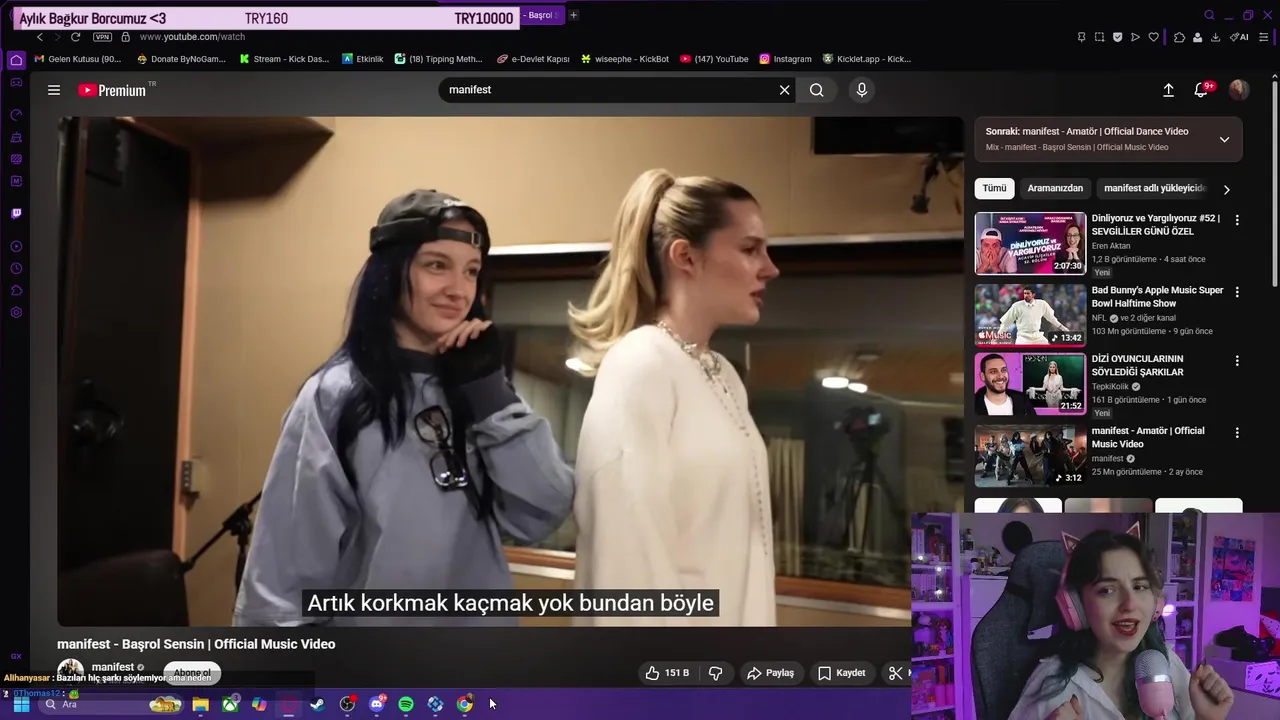
Task: Open options for manifest Amatör video
Action: point(1237,433)
